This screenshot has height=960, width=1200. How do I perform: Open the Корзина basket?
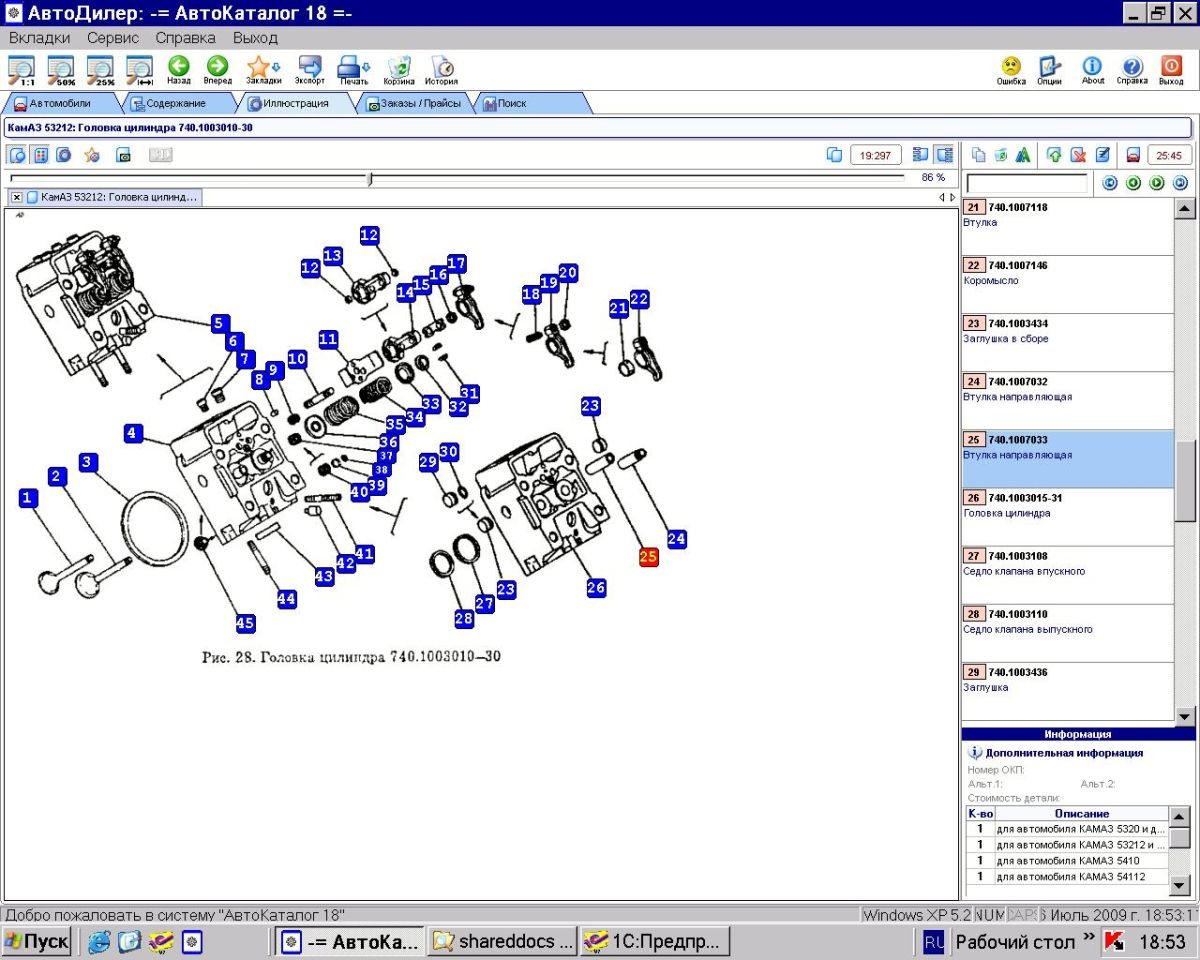399,69
